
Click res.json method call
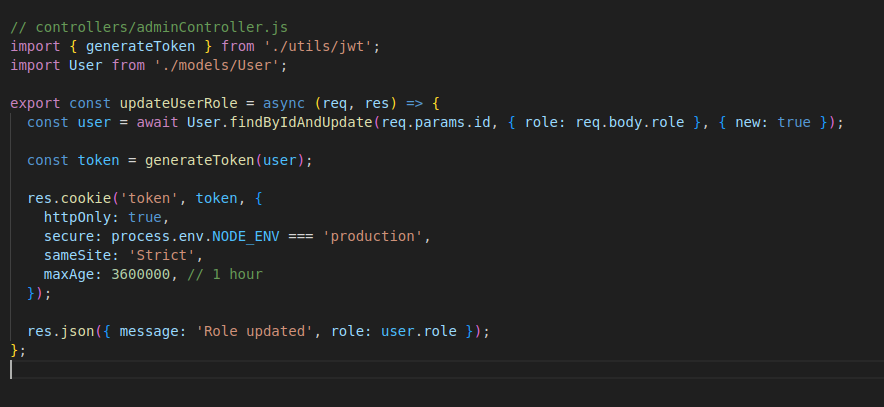60,331
